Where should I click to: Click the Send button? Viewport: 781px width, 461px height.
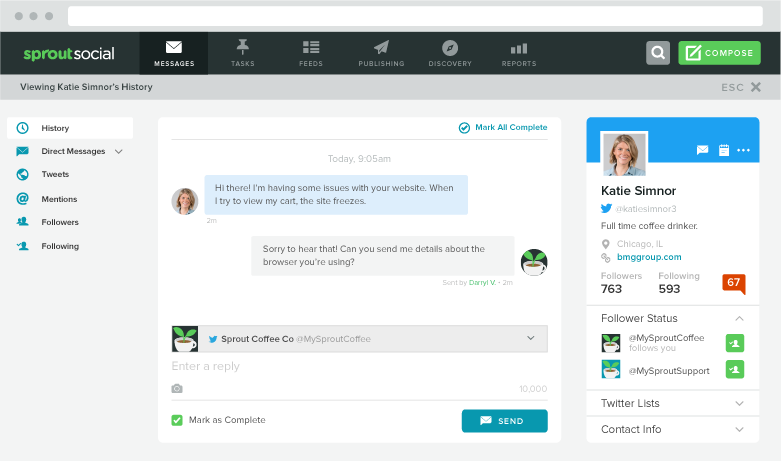point(505,421)
